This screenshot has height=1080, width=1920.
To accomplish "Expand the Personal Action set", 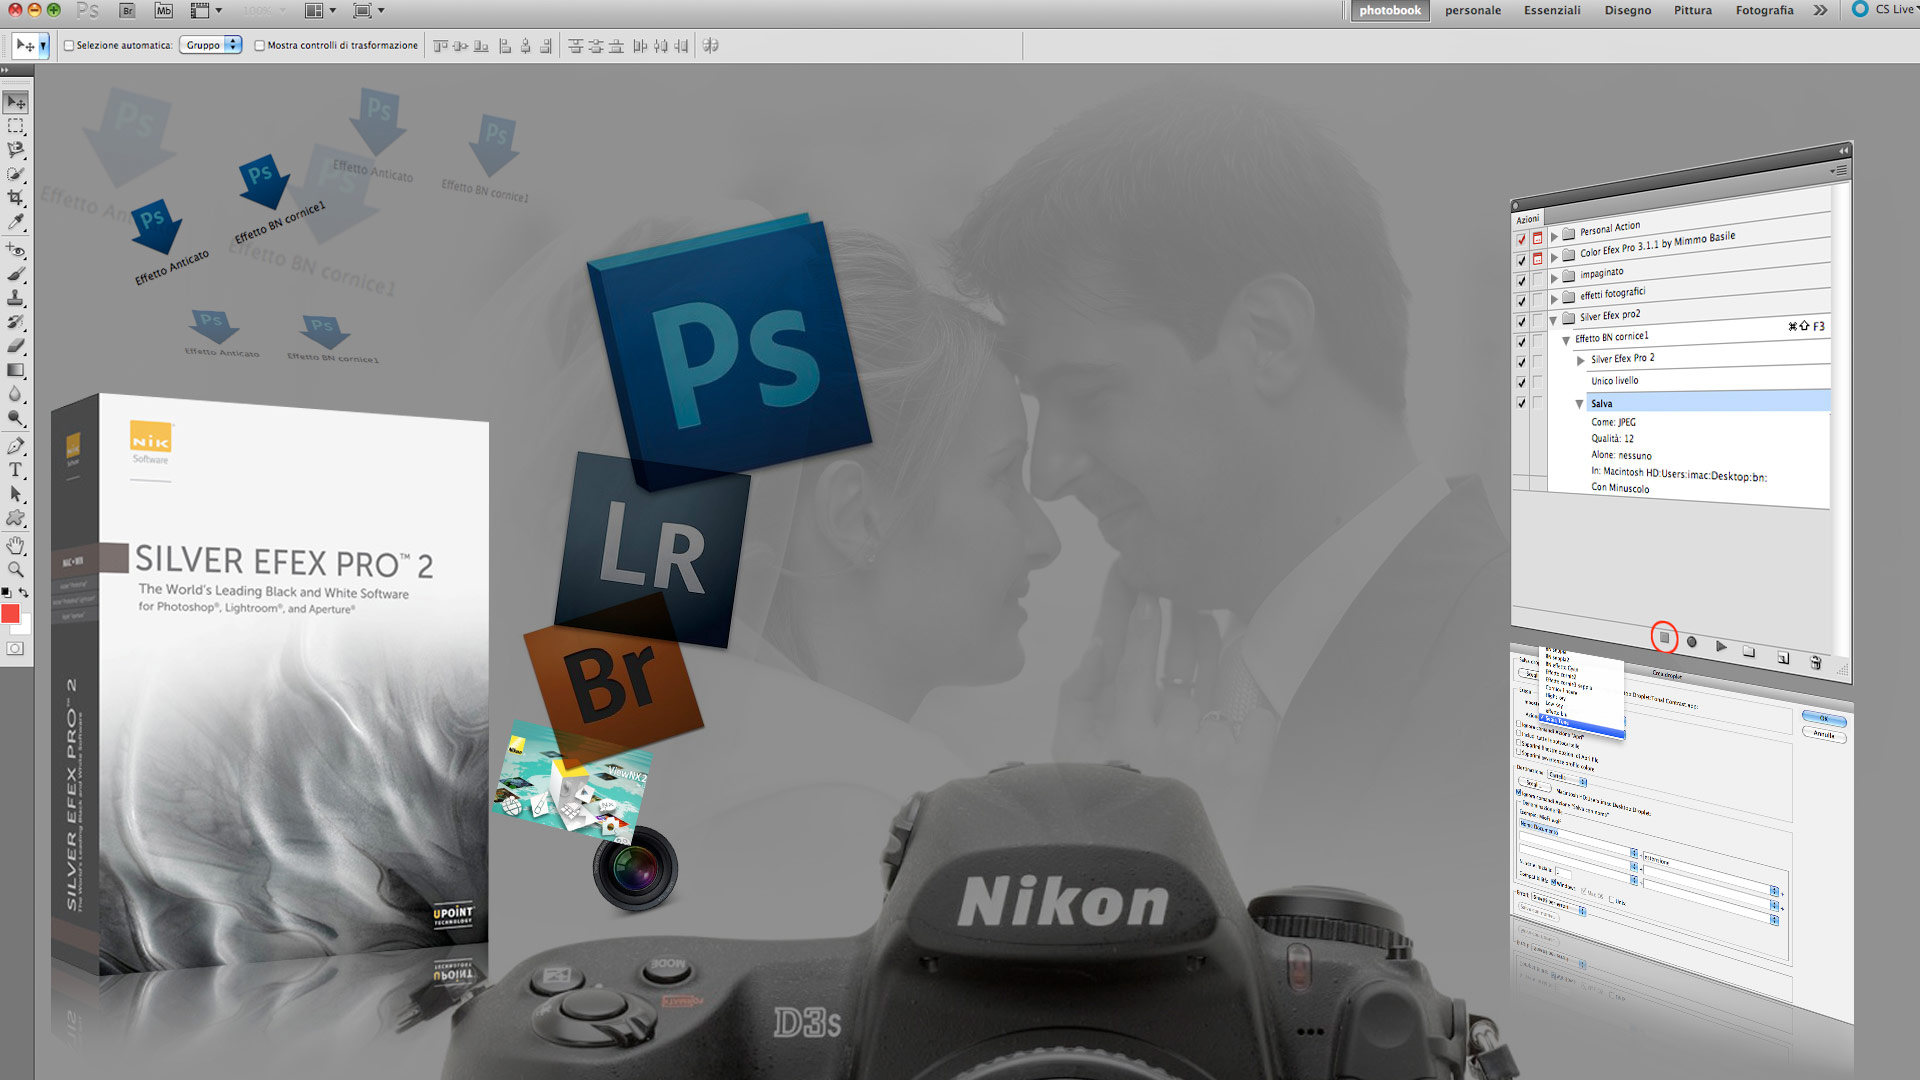I will tap(1554, 236).
